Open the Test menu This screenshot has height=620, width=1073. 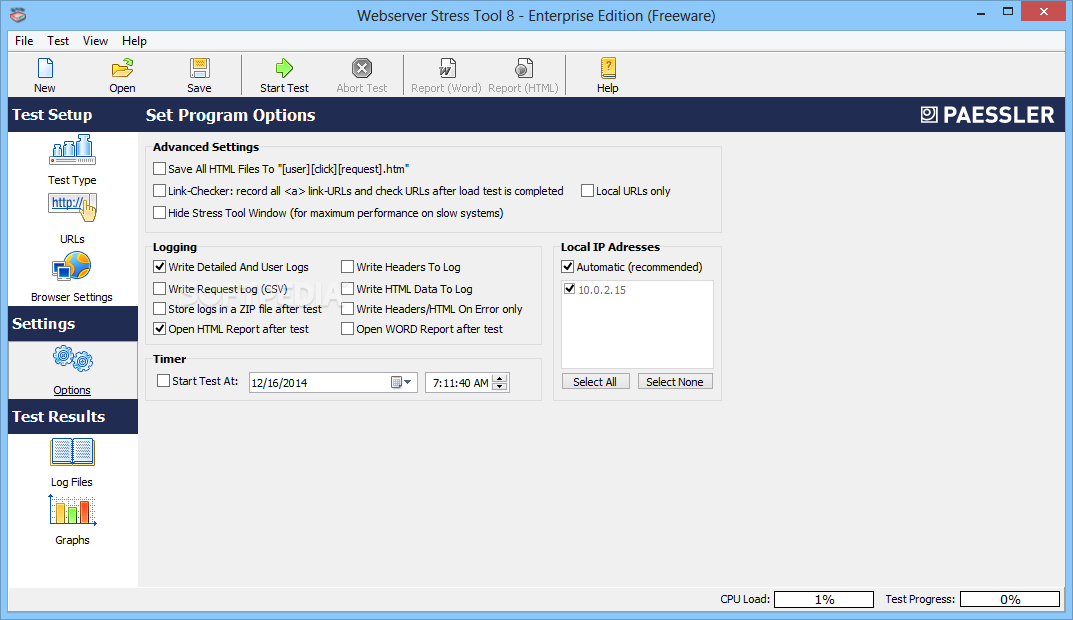58,40
